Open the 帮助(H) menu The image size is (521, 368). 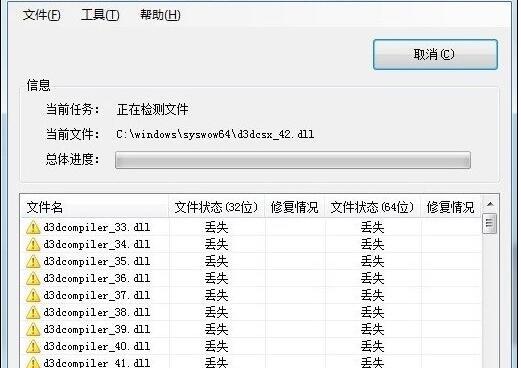pyautogui.click(x=160, y=15)
